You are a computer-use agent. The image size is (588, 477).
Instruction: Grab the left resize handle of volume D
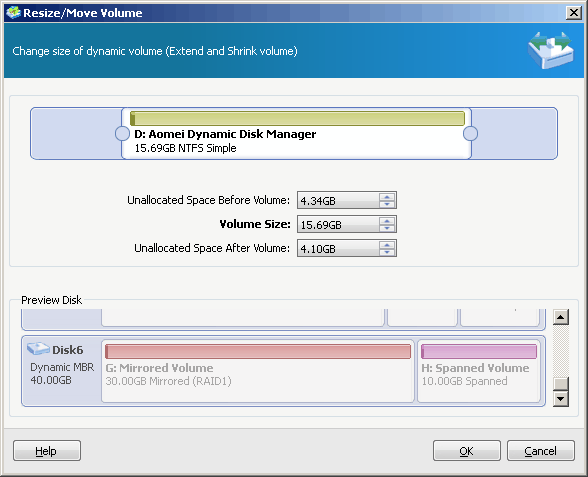point(122,134)
